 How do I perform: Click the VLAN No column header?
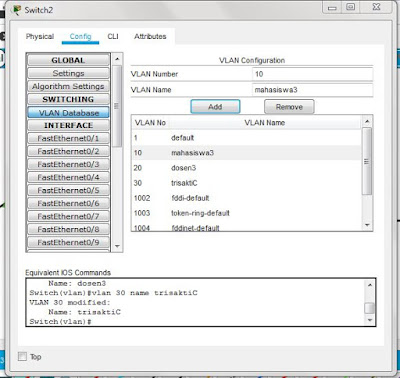150,123
